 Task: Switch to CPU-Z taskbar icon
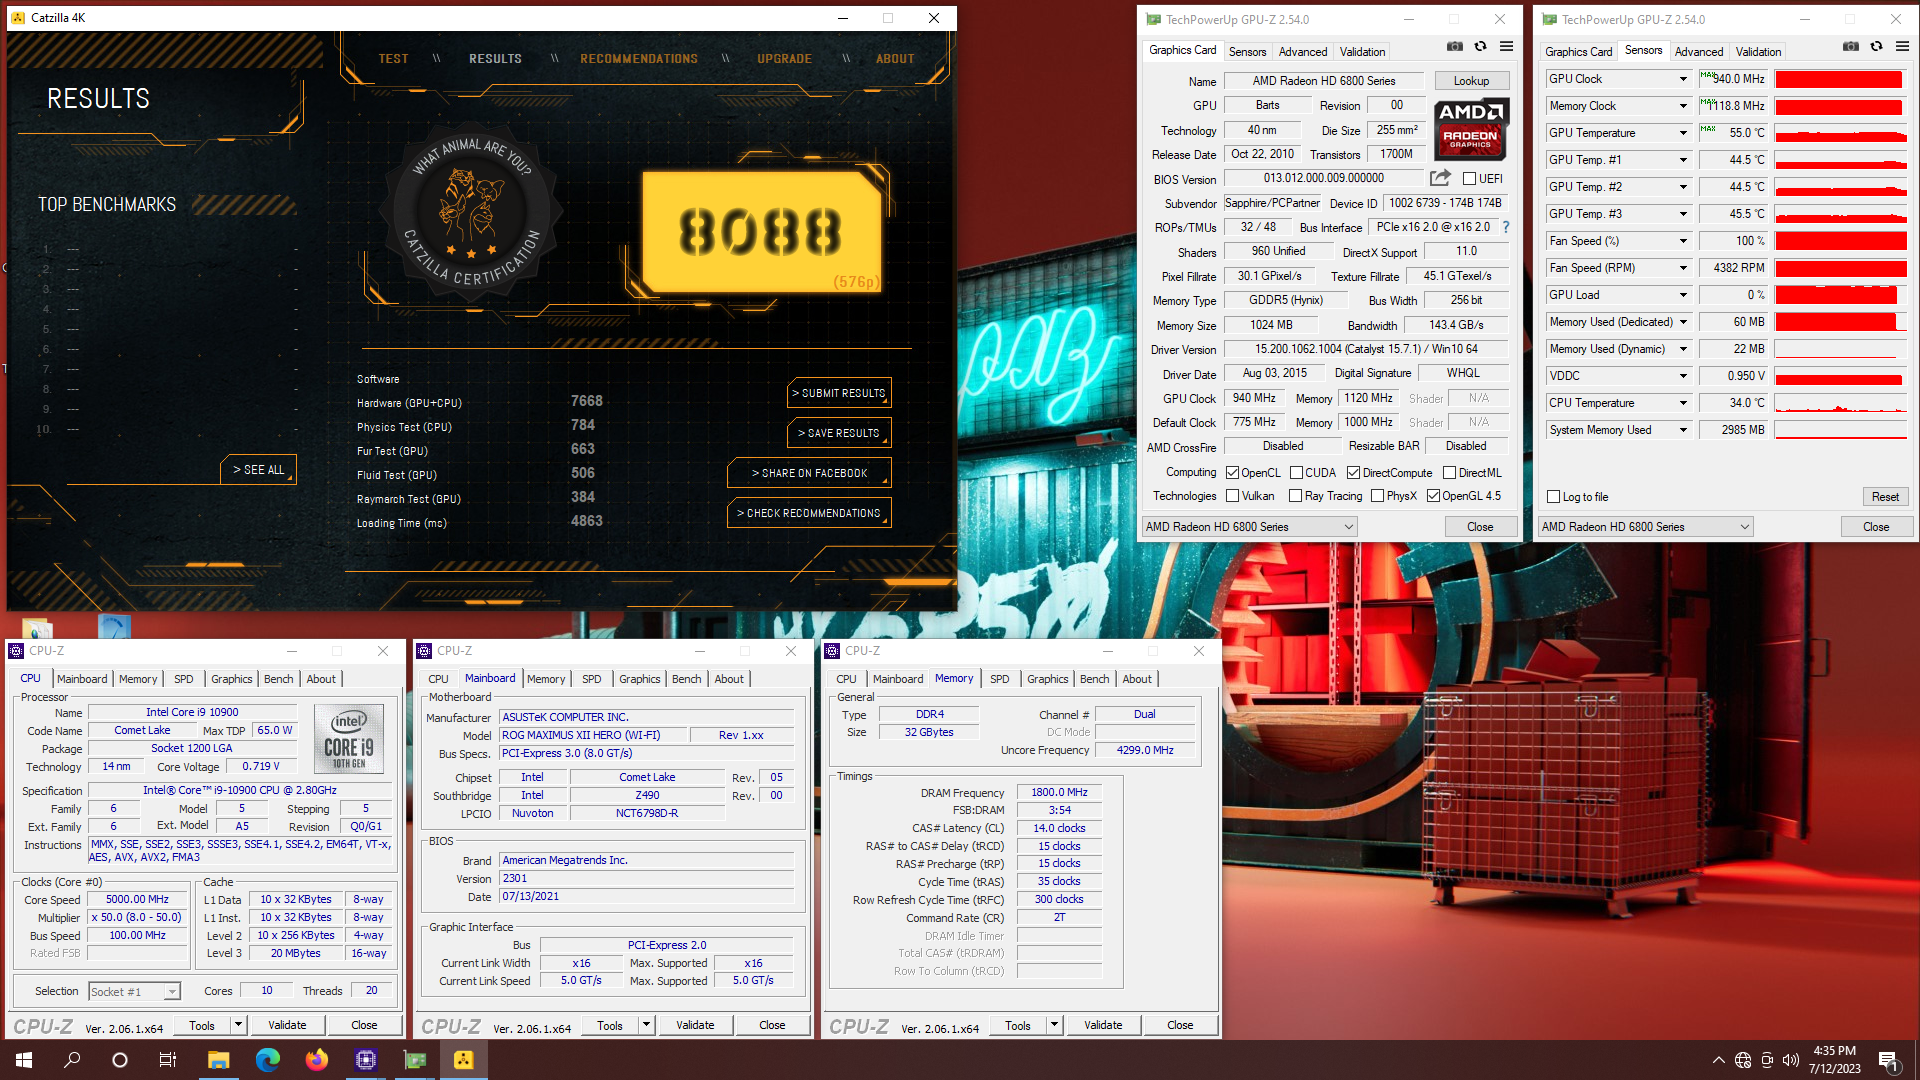[365, 1060]
